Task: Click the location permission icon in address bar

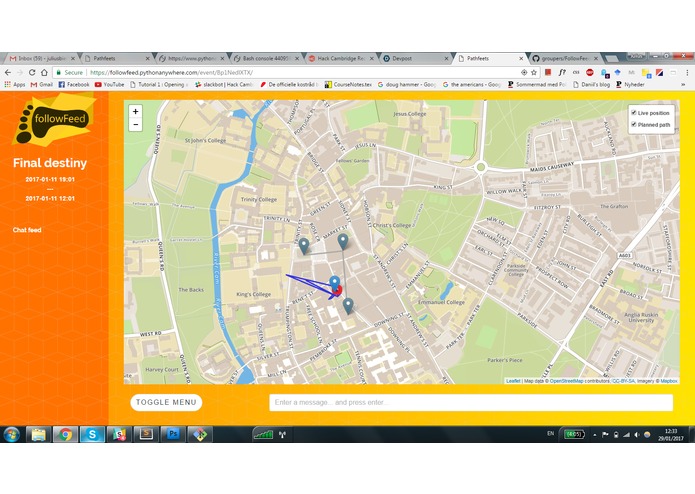Action: [x=524, y=72]
